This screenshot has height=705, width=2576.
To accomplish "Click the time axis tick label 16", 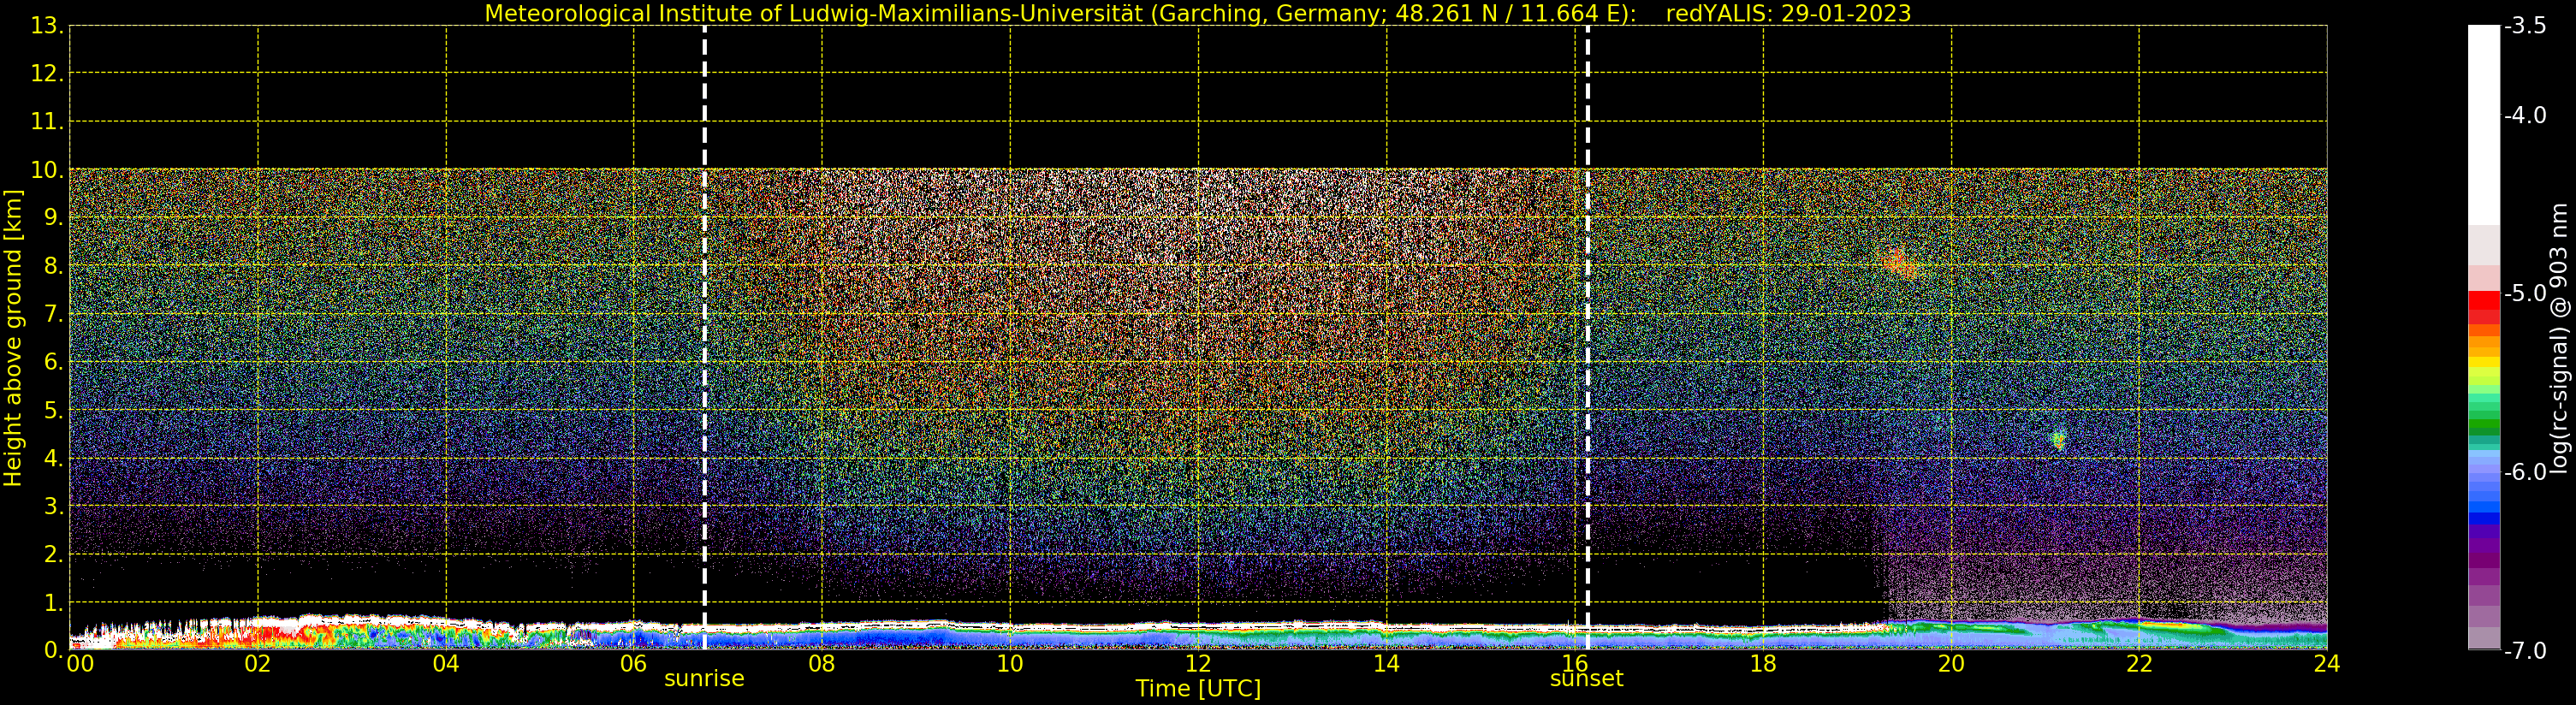I will [x=1575, y=664].
